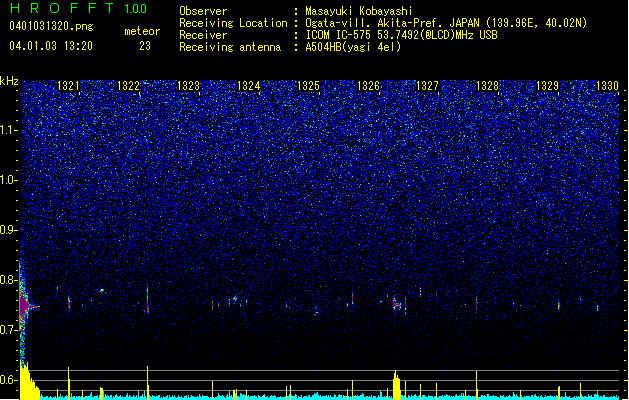Click the 1329 time axis marker
Image resolution: width=629 pixels, height=400 pixels.
click(x=547, y=86)
